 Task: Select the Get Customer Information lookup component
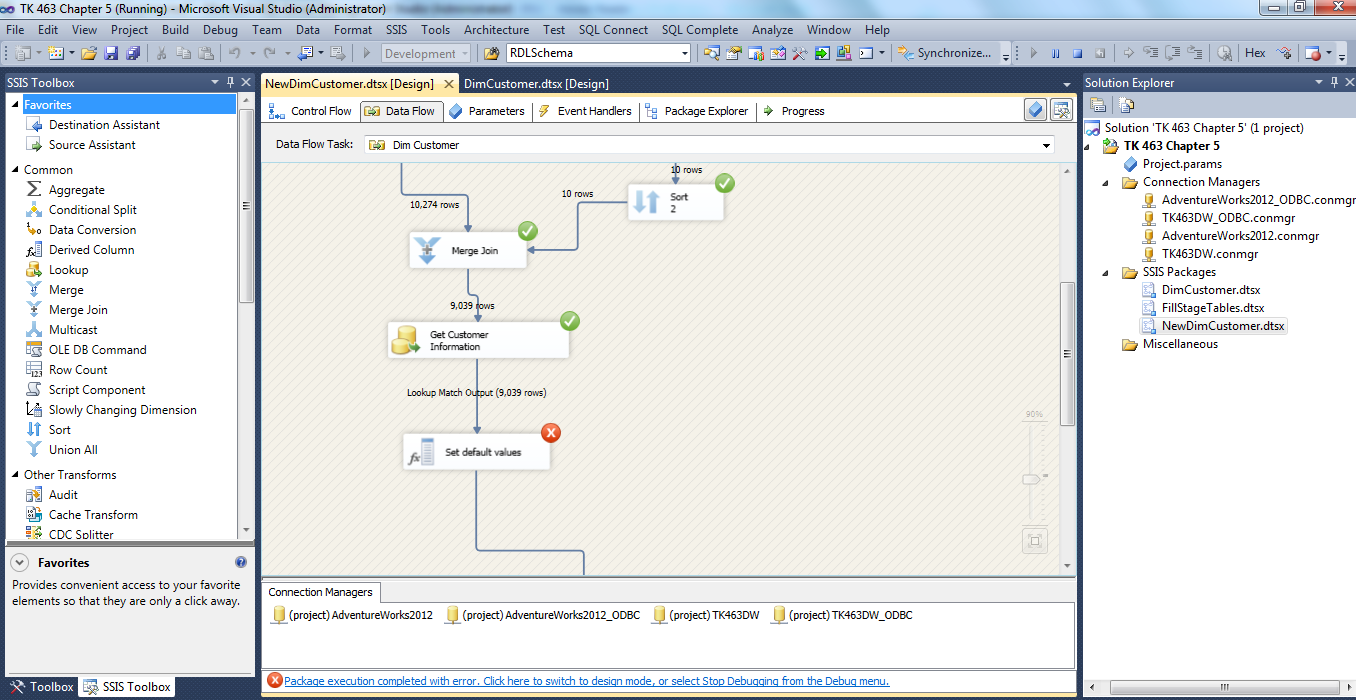tap(478, 340)
